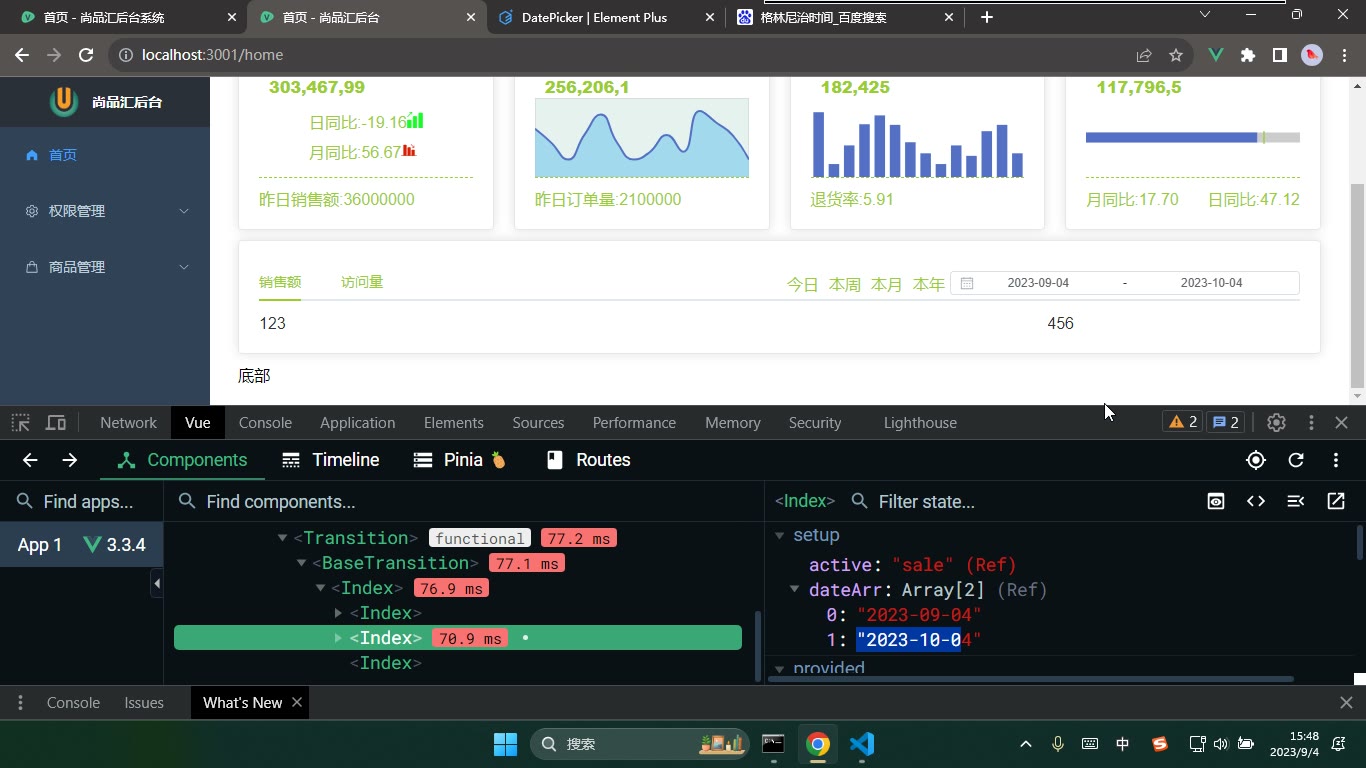Open the Timeline tab

click(x=331, y=460)
